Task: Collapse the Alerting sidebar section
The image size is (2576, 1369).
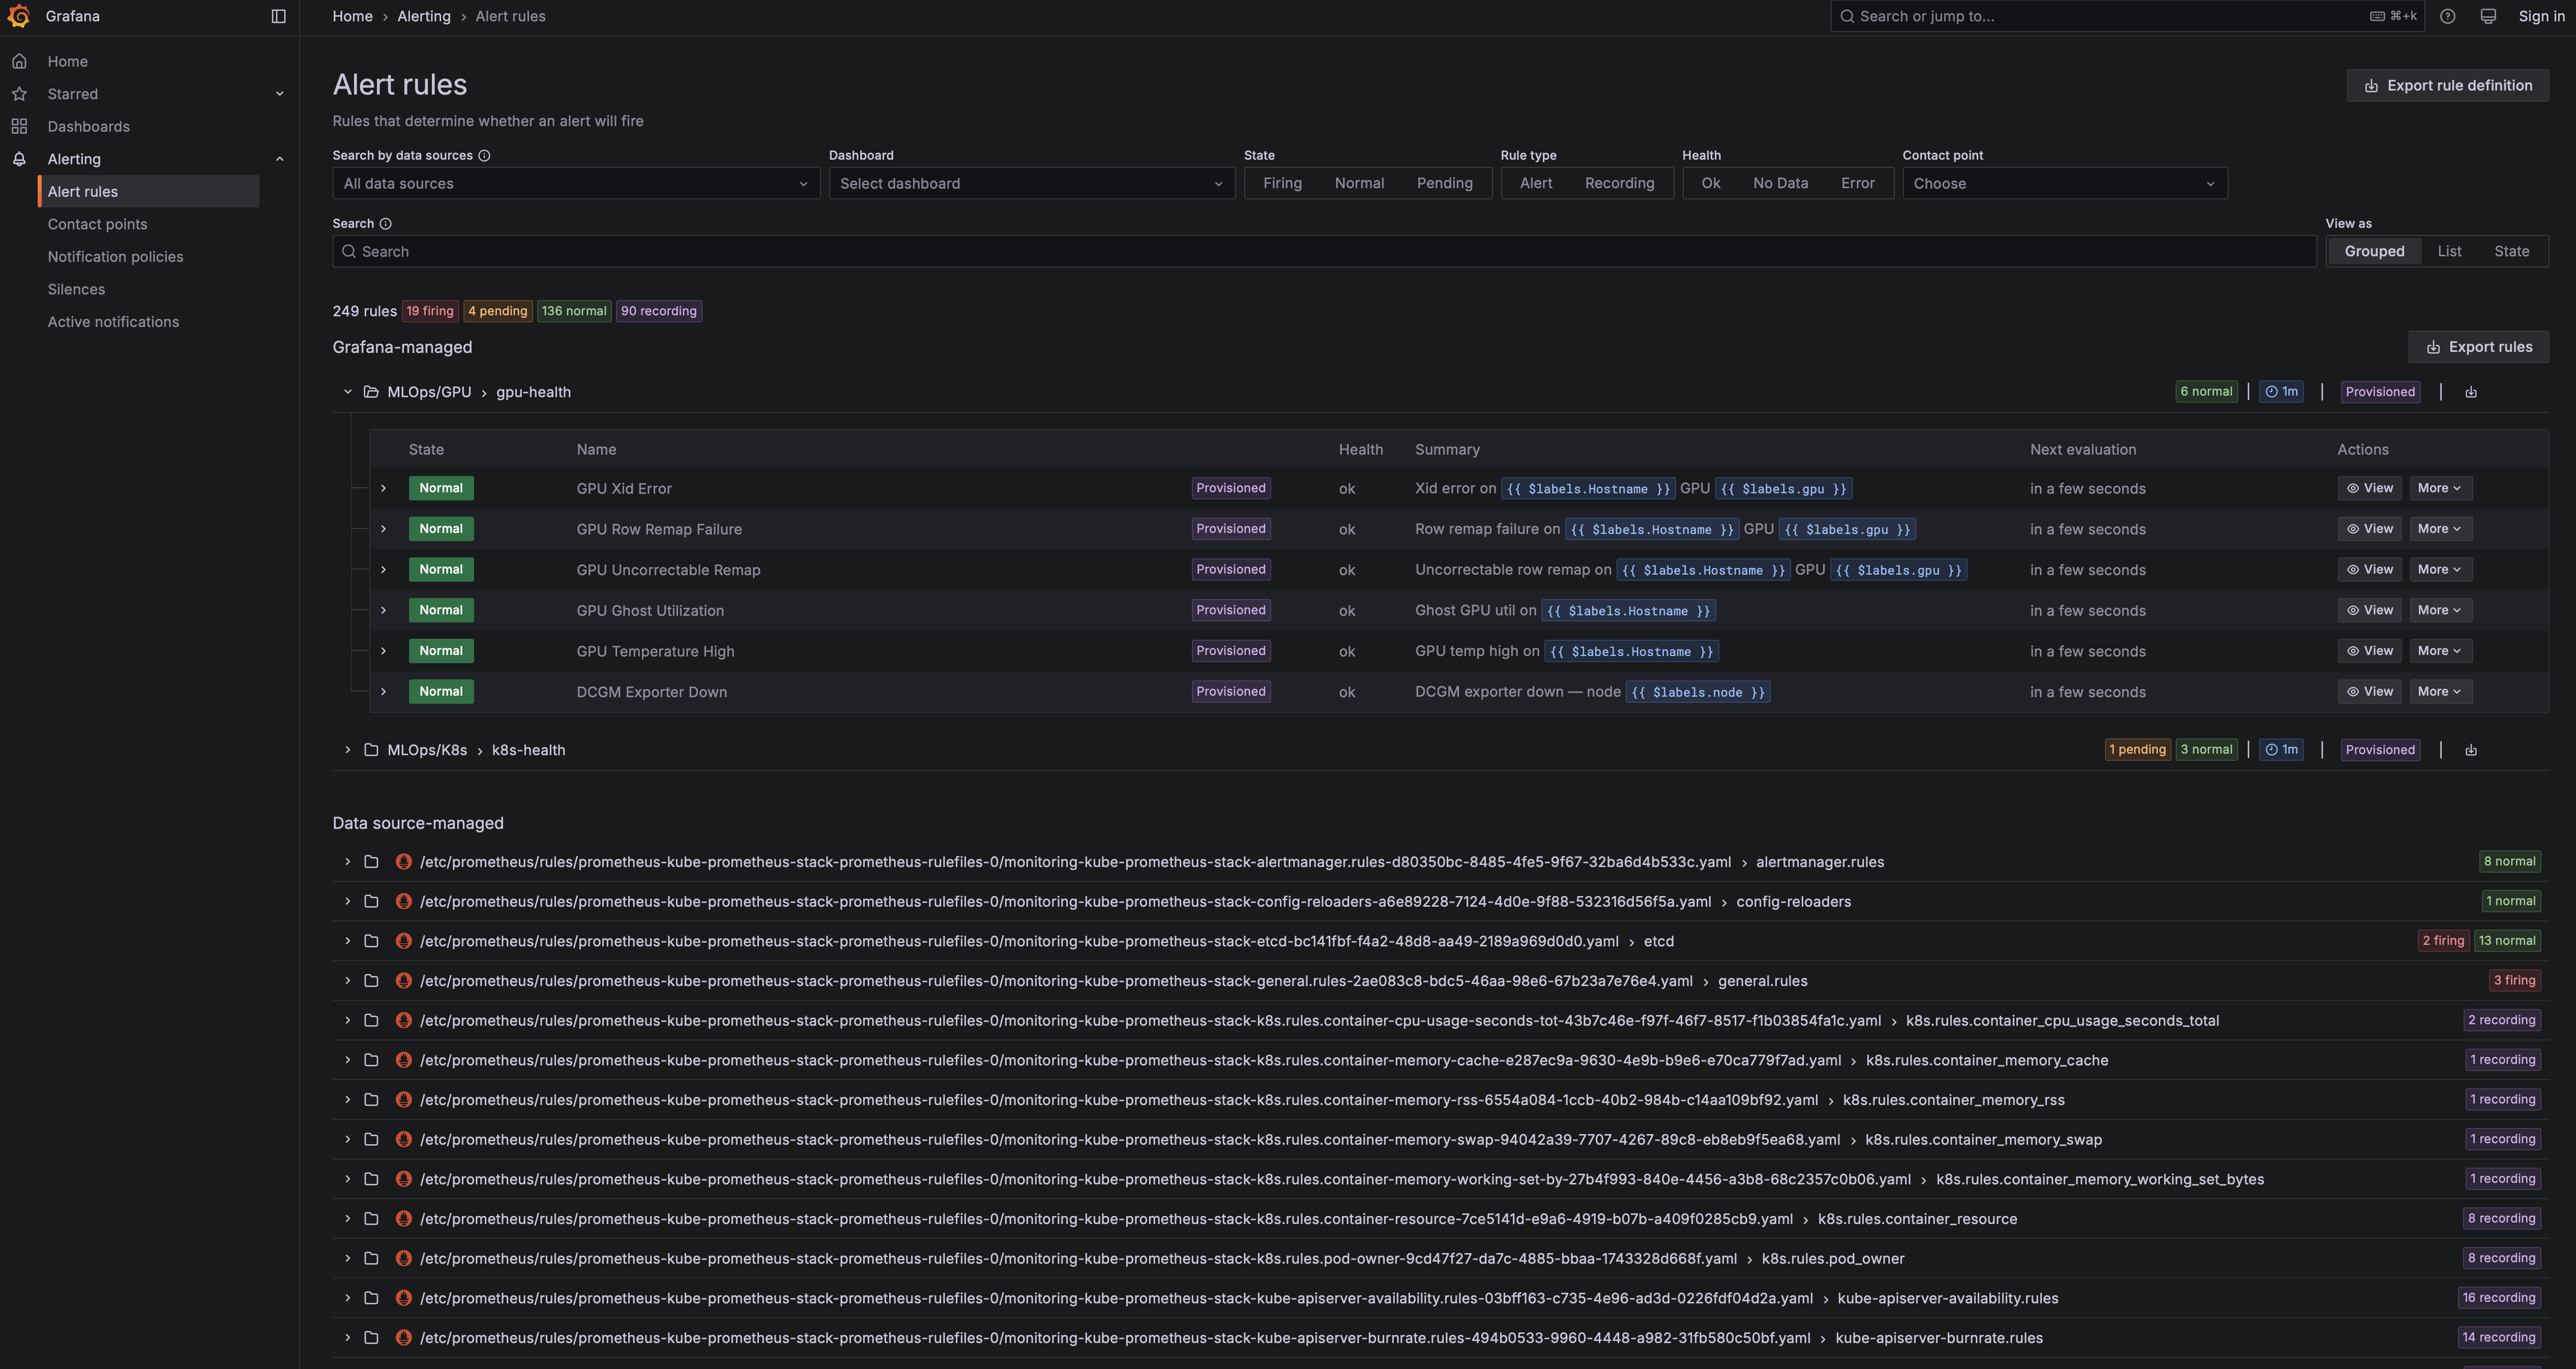Action: pyautogui.click(x=280, y=159)
